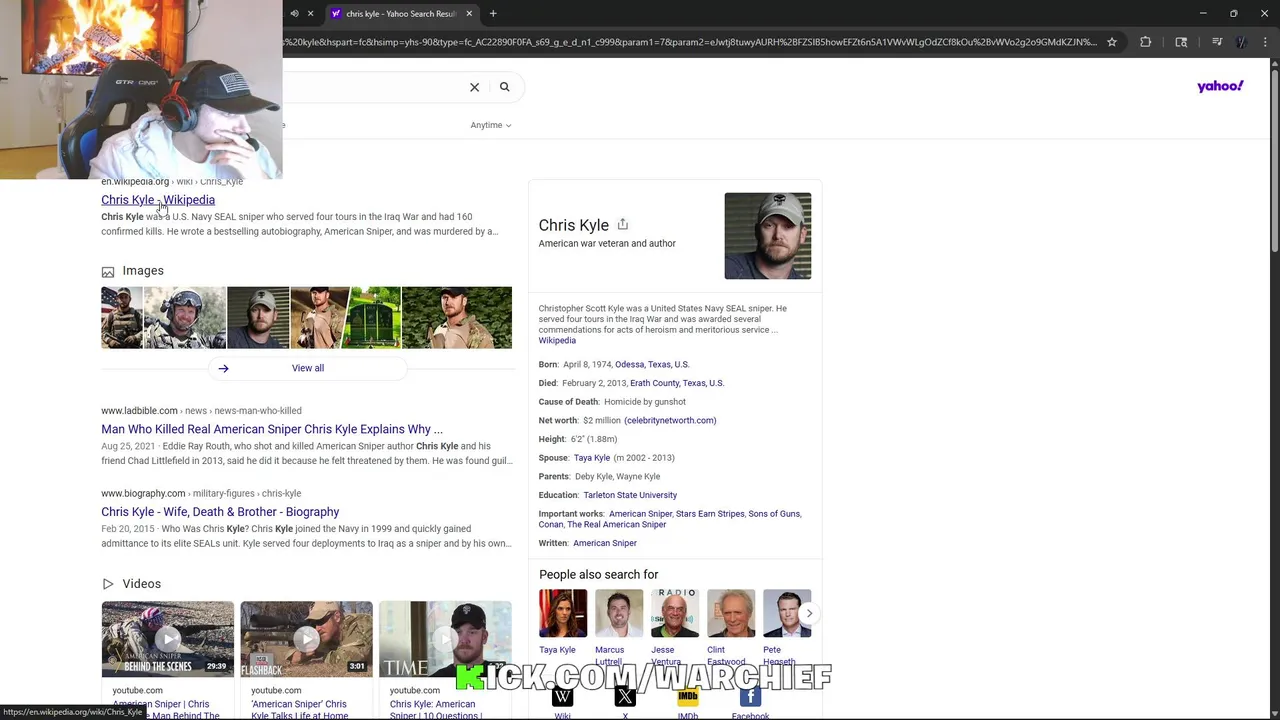Play the Behind The Scenes 29:39 video

(167, 639)
